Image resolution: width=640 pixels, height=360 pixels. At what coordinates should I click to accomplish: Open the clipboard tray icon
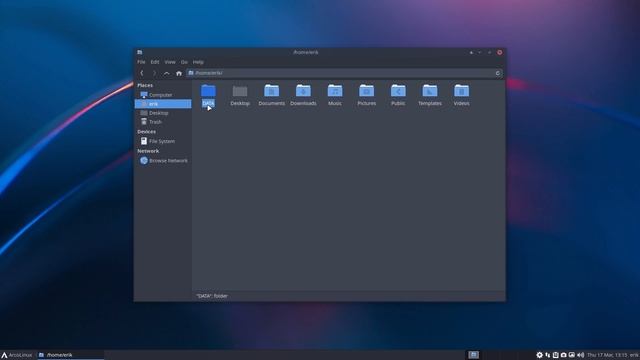[556, 355]
